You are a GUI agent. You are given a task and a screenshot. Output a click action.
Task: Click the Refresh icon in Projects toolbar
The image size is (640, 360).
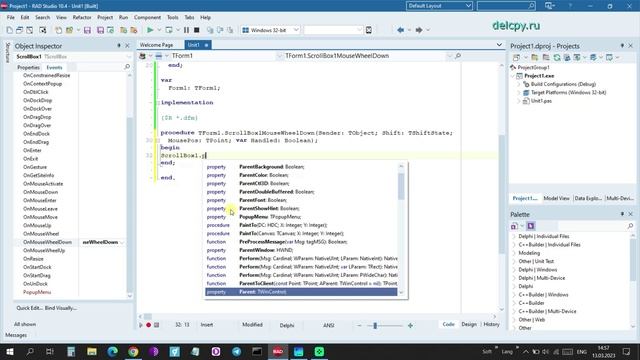557,58
